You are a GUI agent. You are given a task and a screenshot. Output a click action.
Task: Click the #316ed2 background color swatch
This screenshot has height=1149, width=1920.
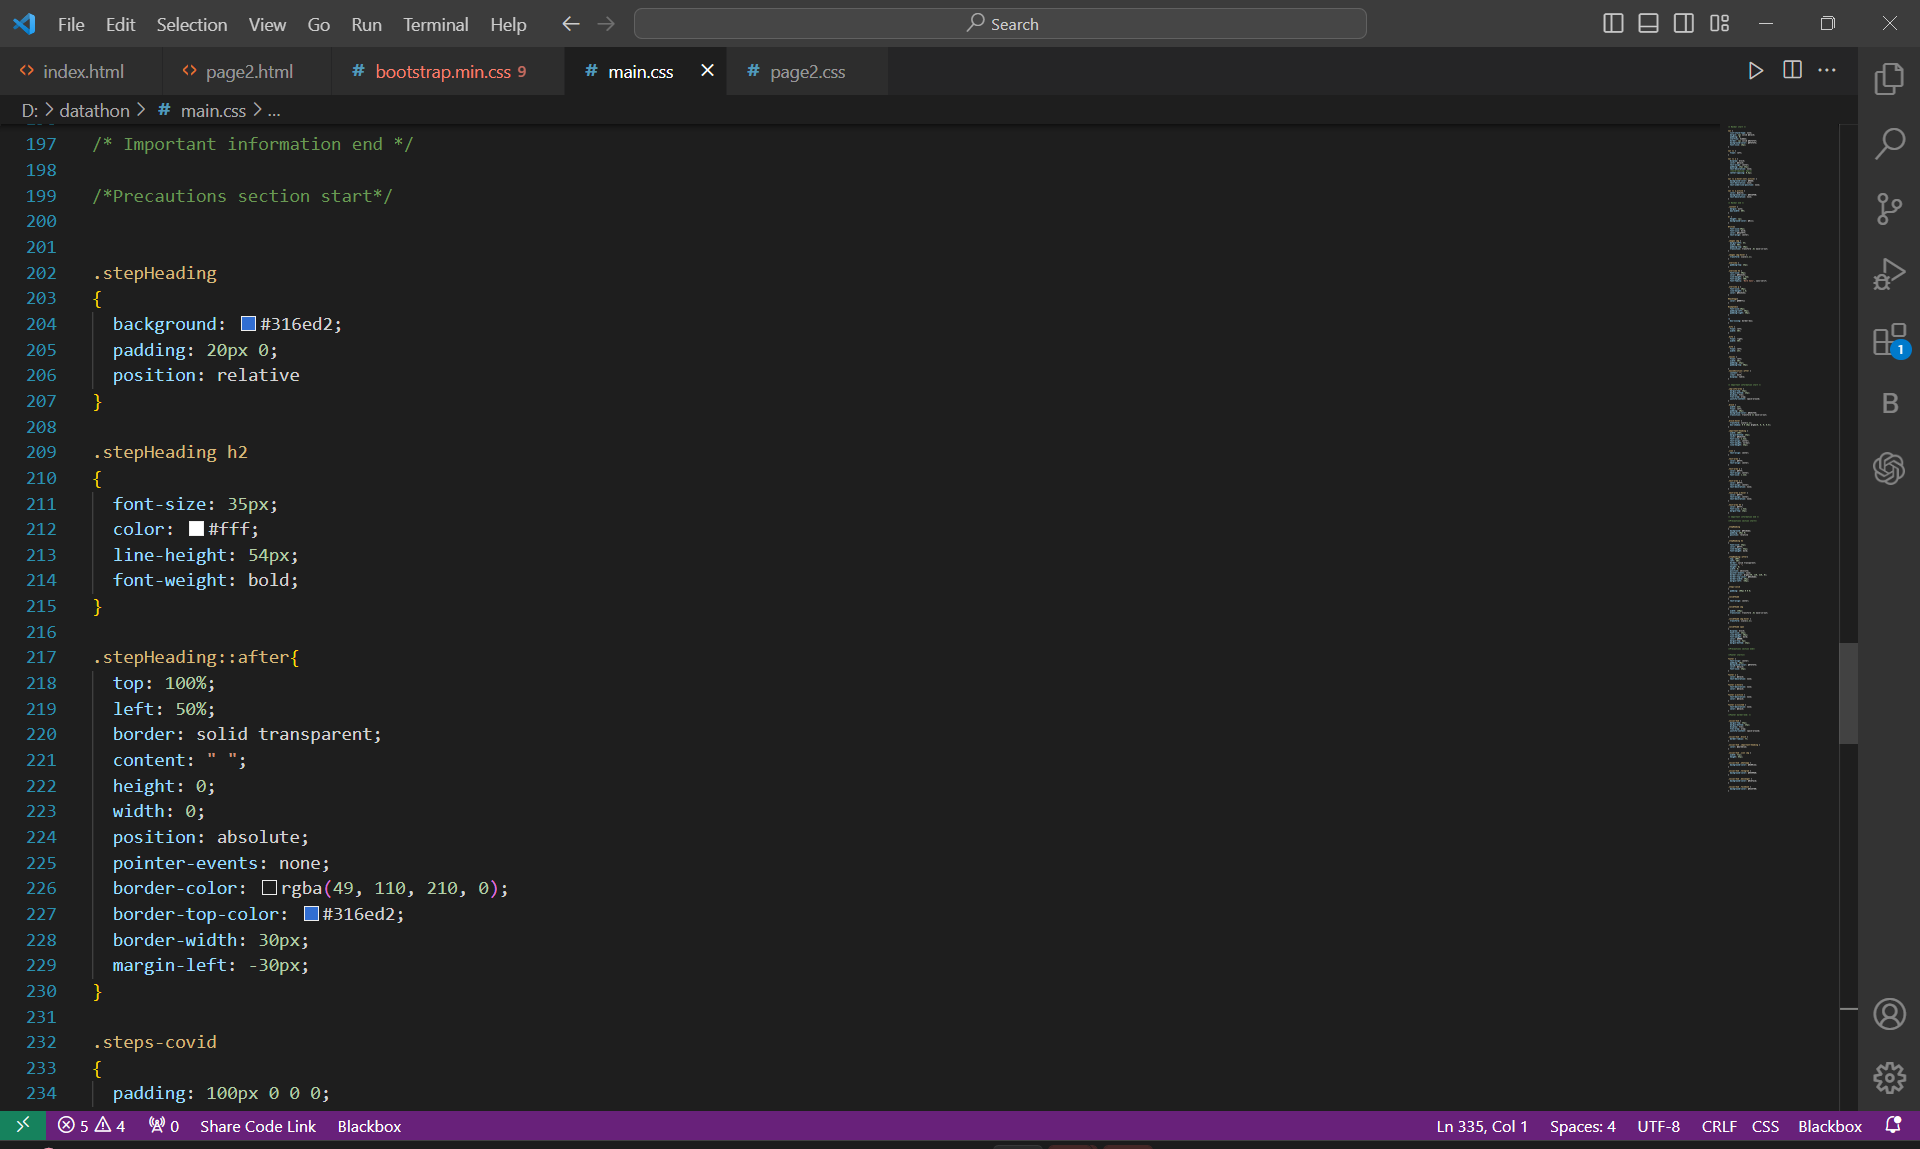[x=248, y=324]
